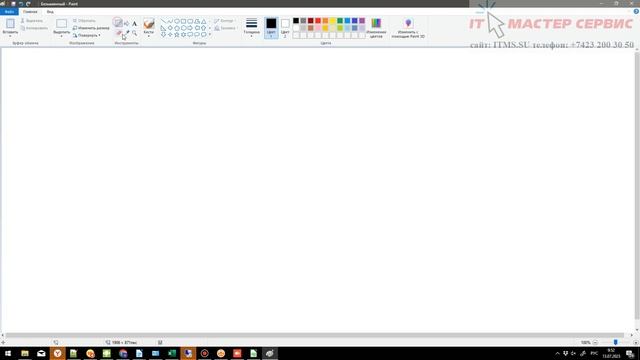The width and height of the screenshot is (640, 360).
Task: Open File Explorer from taskbar
Action: [25, 353]
